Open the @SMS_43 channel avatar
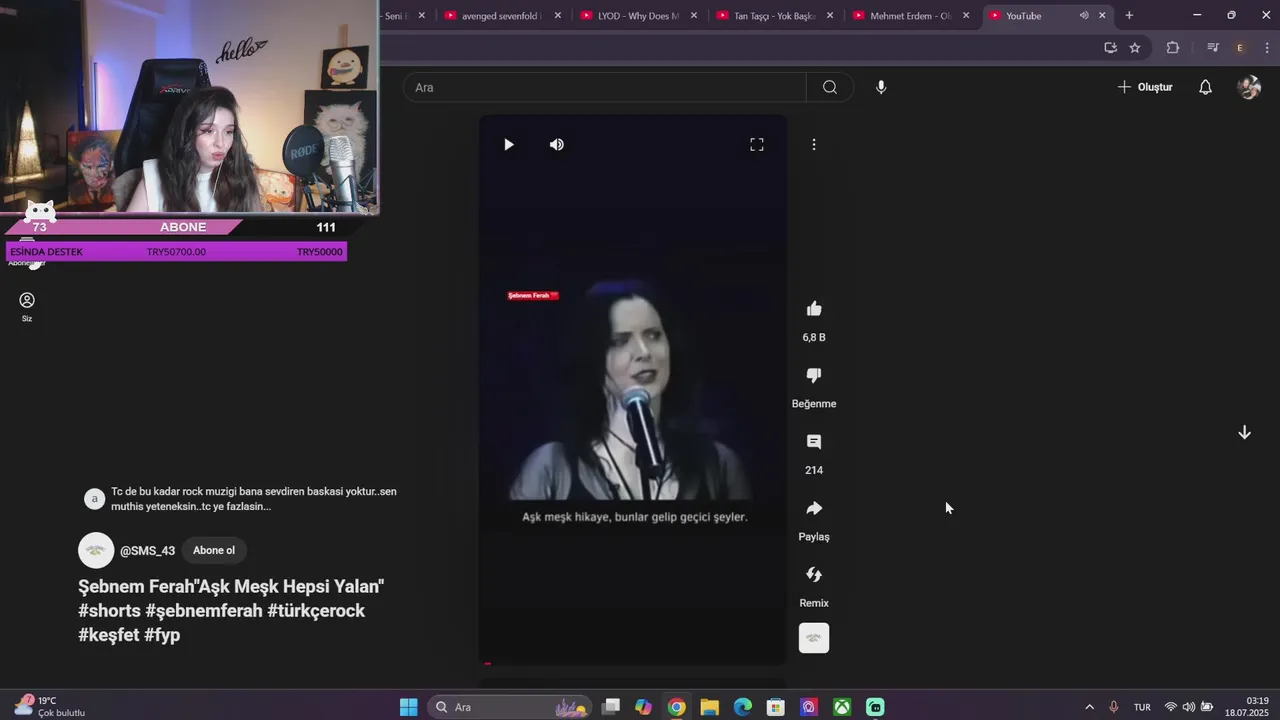Viewport: 1280px width, 720px height. point(96,551)
